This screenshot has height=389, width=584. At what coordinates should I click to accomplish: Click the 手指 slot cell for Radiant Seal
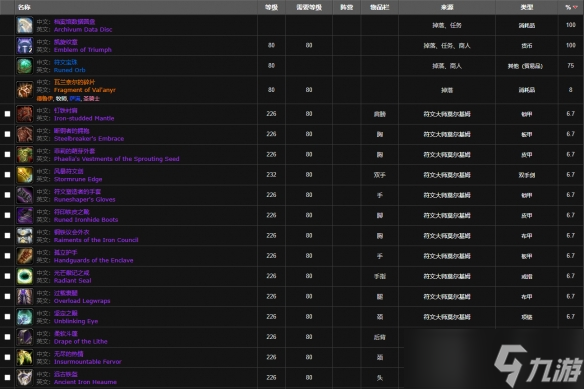[380, 276]
